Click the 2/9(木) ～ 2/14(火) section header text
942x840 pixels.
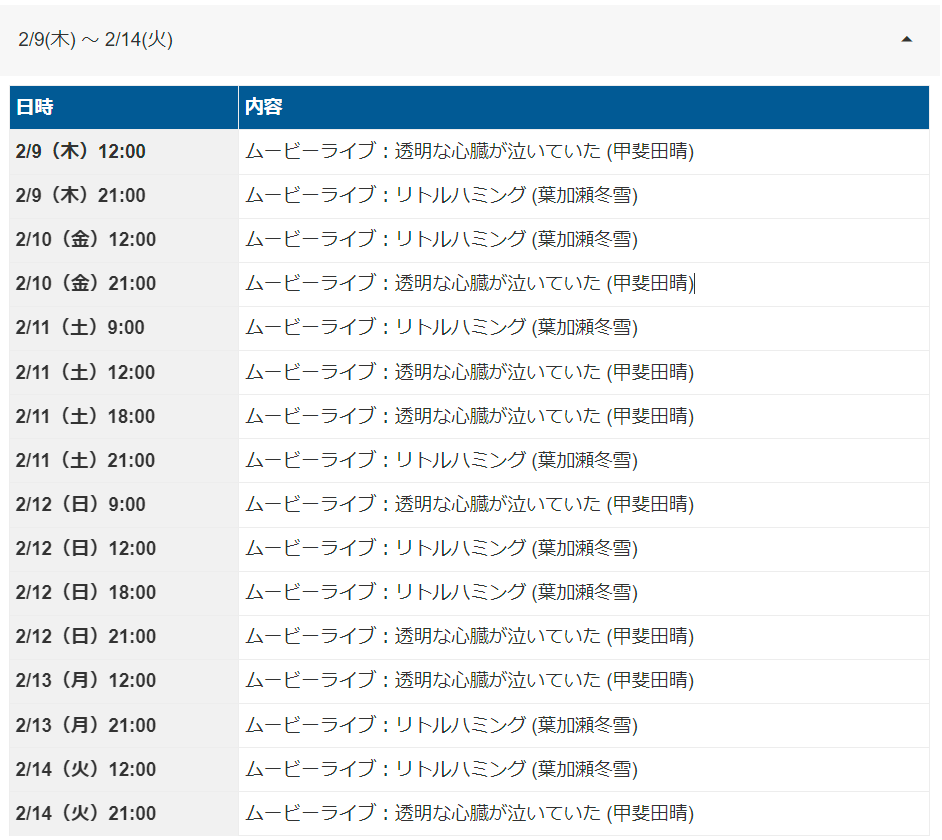click(96, 40)
